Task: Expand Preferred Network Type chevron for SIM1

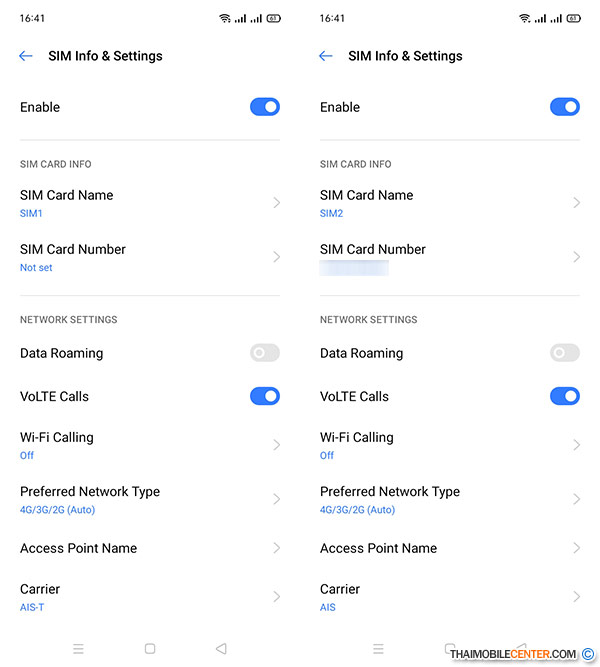Action: 277,499
